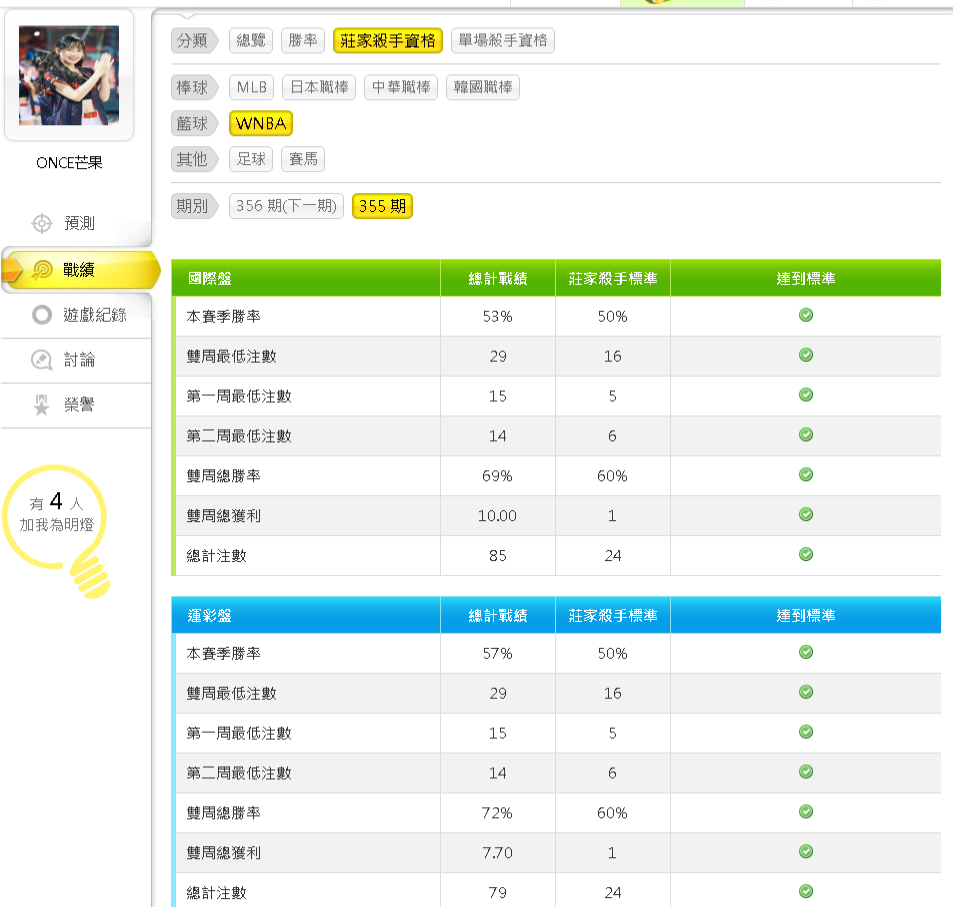Click green check for 運彩盤 總計注數
Viewport: 953px width, 907px height.
pos(806,891)
